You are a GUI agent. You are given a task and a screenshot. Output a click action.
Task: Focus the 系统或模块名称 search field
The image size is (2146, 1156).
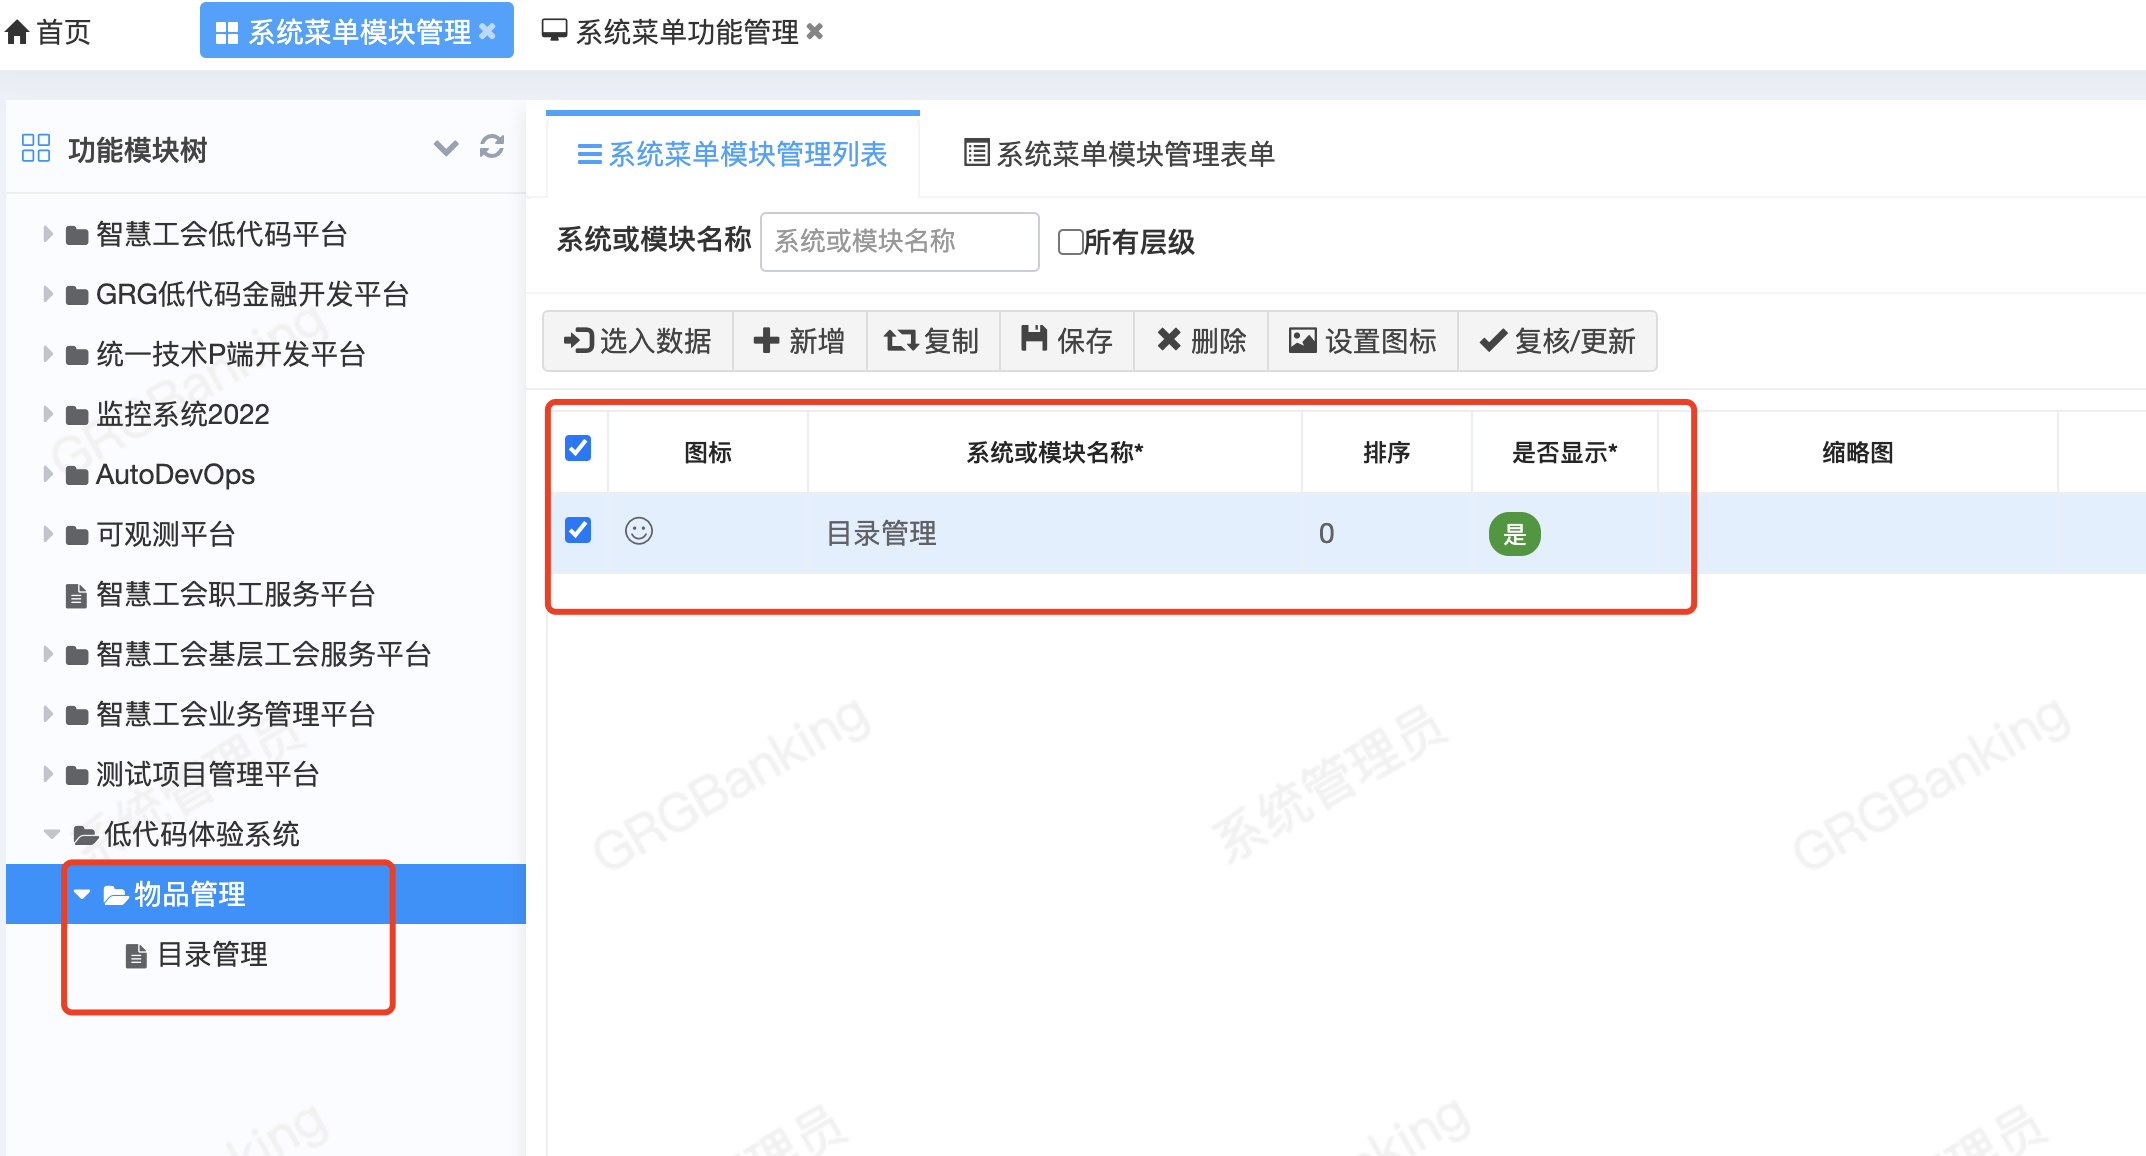pos(899,241)
